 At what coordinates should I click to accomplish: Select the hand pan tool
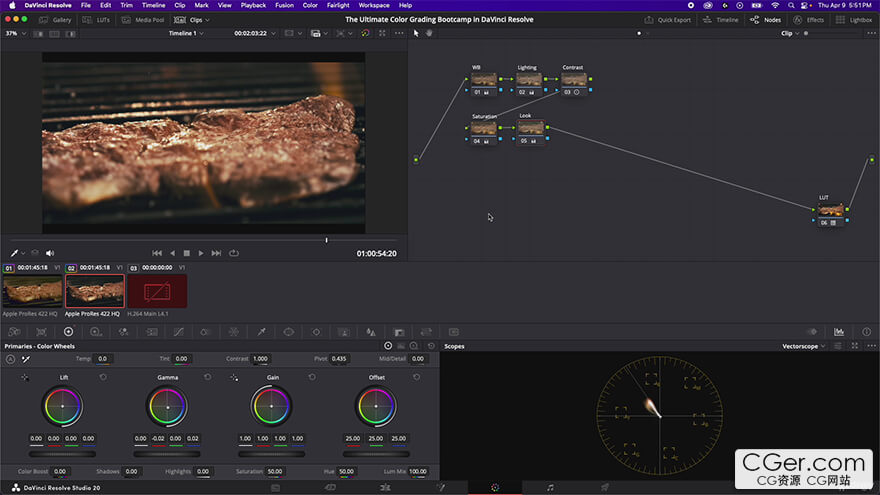coord(429,34)
